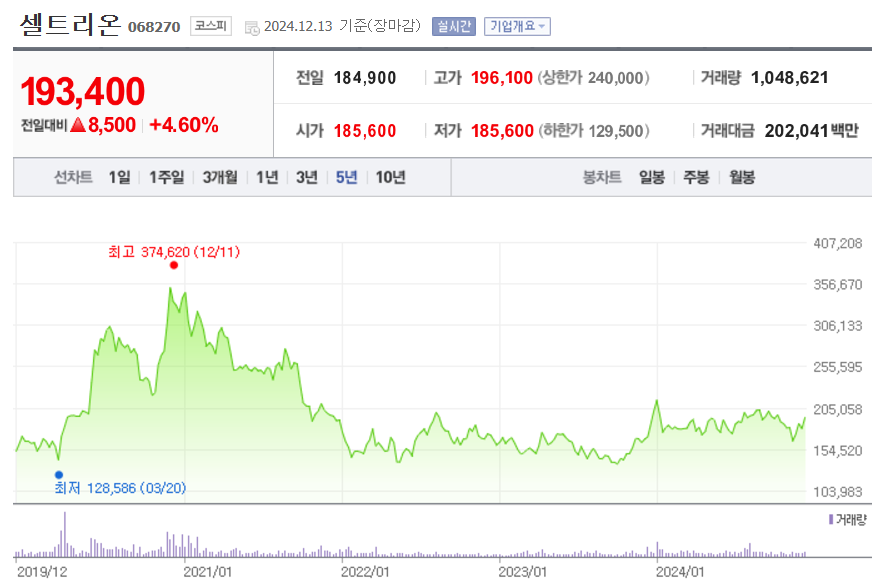Screen dimensions: 872x587
Task: Switch to 월봉 candle chart
Action: pyautogui.click(x=742, y=177)
